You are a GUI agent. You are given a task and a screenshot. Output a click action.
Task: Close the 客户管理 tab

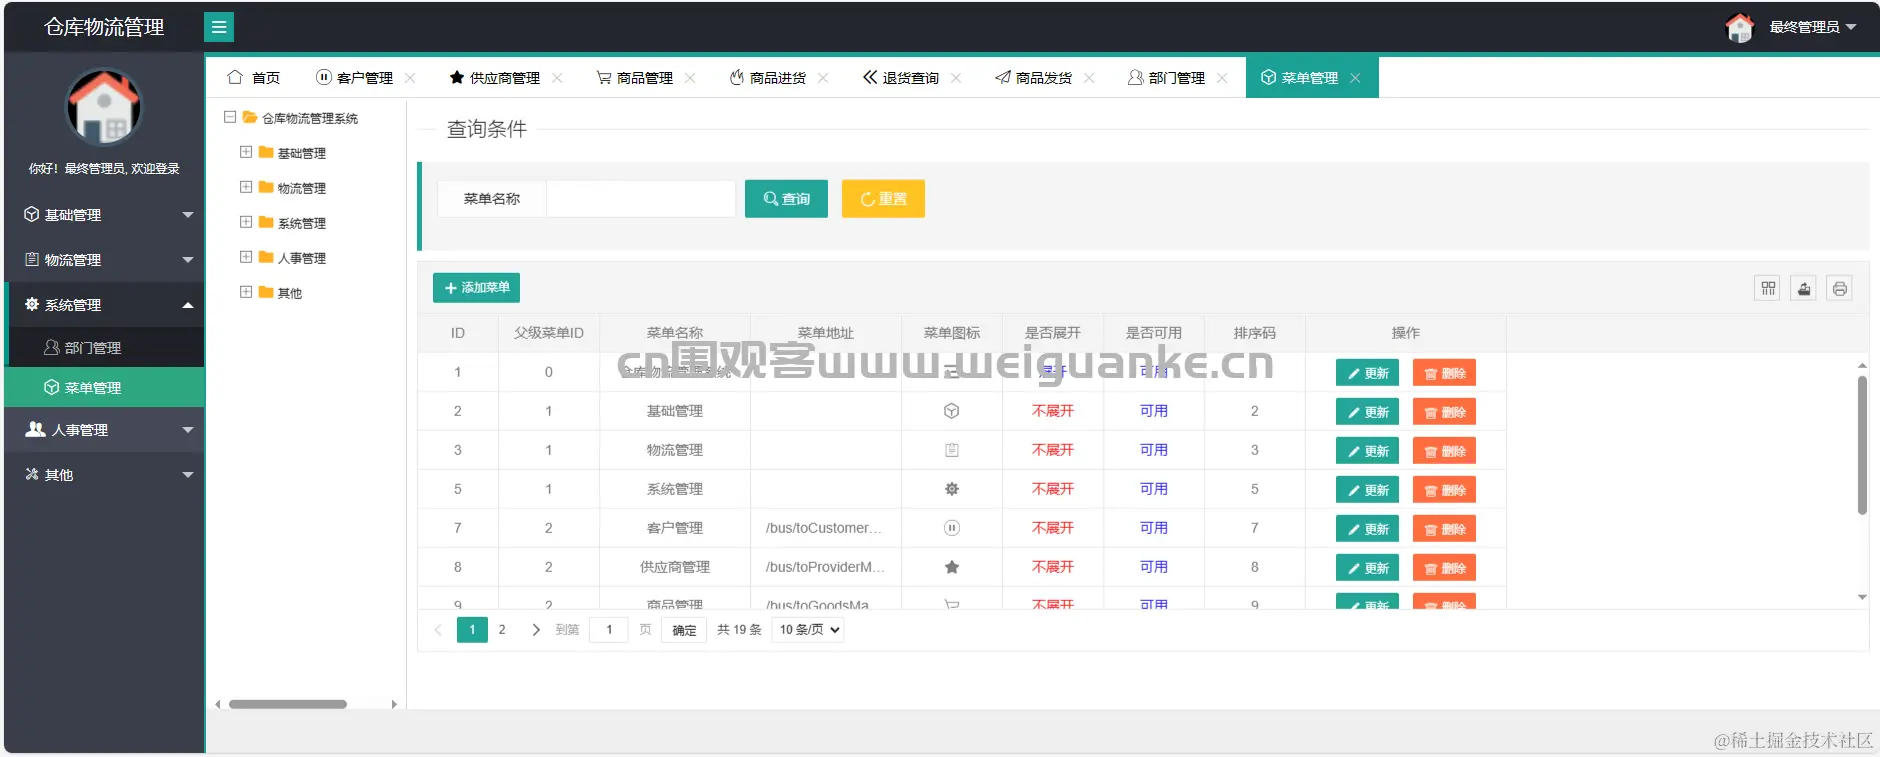[x=410, y=78]
